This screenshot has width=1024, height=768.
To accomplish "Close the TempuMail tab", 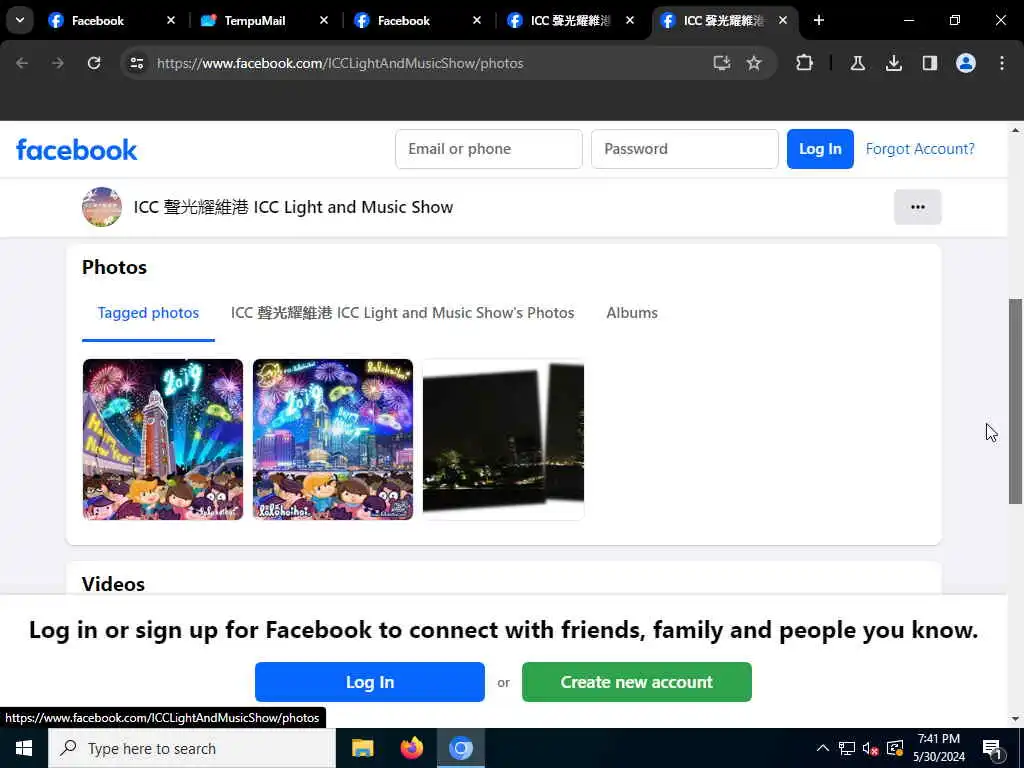I will [x=323, y=20].
